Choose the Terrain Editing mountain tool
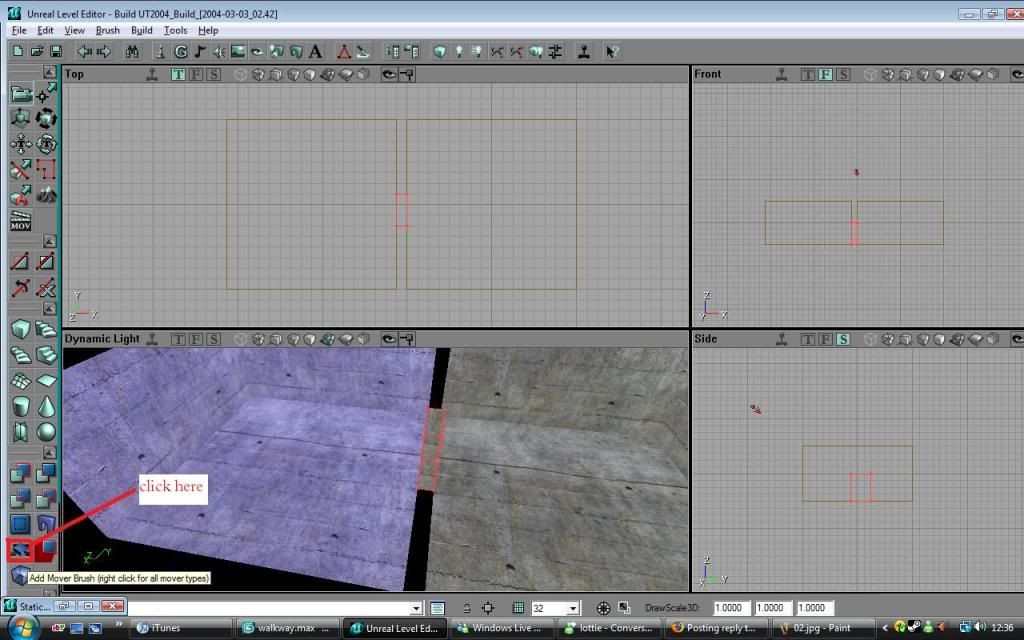The image size is (1024, 640). pos(46,195)
